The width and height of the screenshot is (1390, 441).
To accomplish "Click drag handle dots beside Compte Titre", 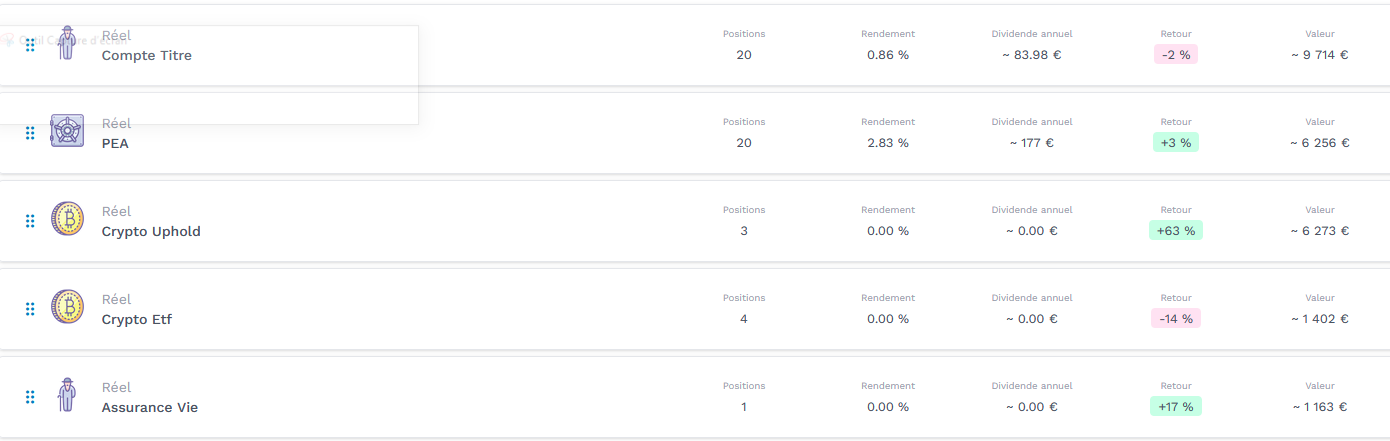I will click(30, 45).
